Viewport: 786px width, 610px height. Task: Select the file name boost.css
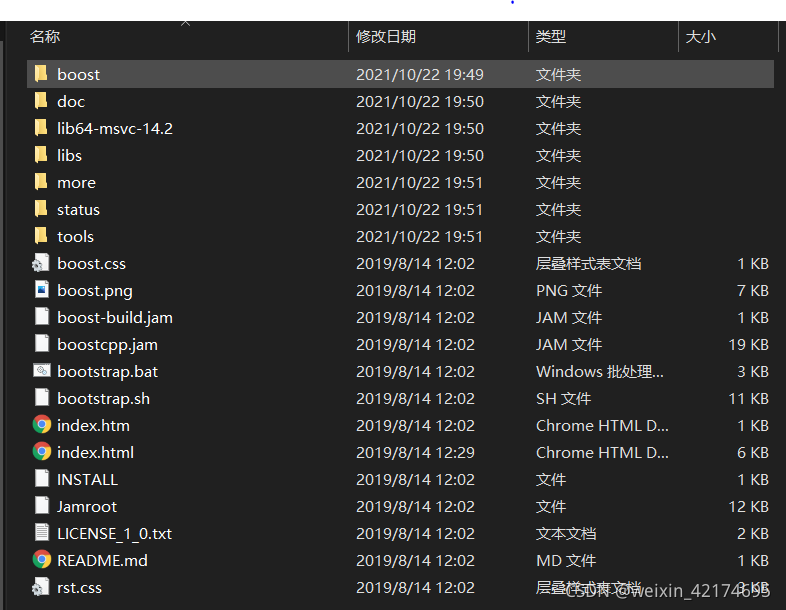click(x=91, y=264)
